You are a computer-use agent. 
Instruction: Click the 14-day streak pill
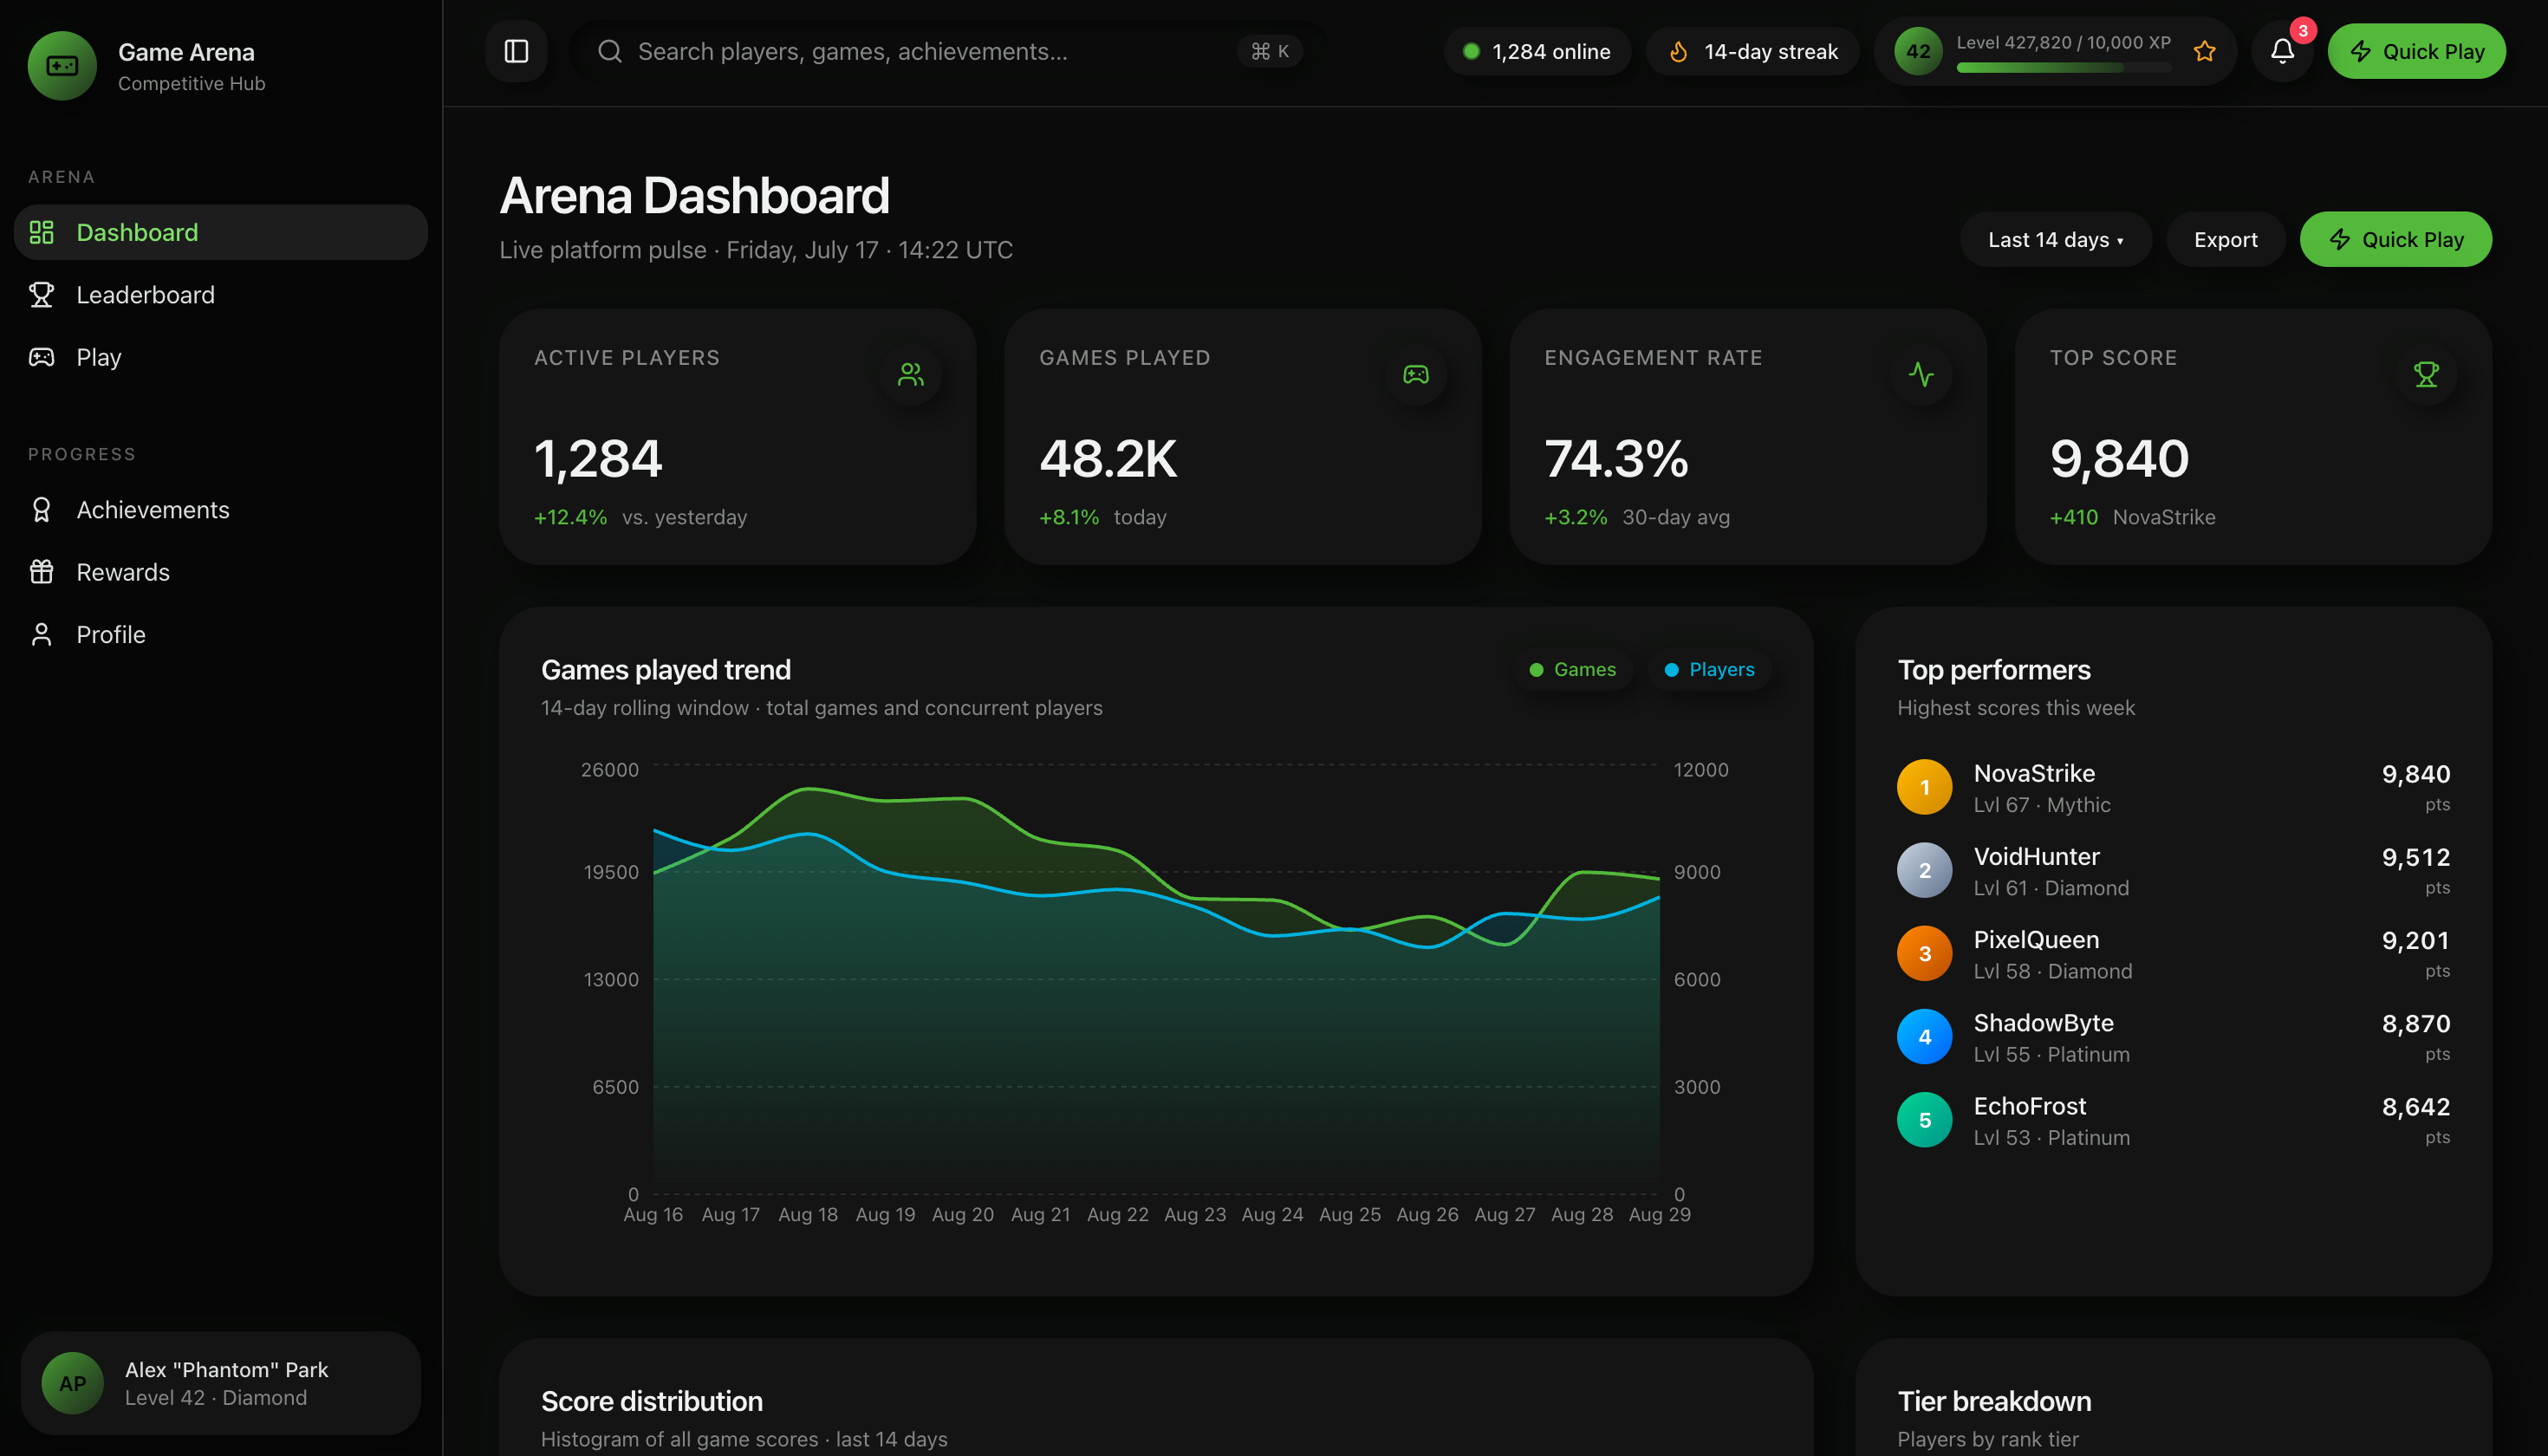[x=1752, y=51]
